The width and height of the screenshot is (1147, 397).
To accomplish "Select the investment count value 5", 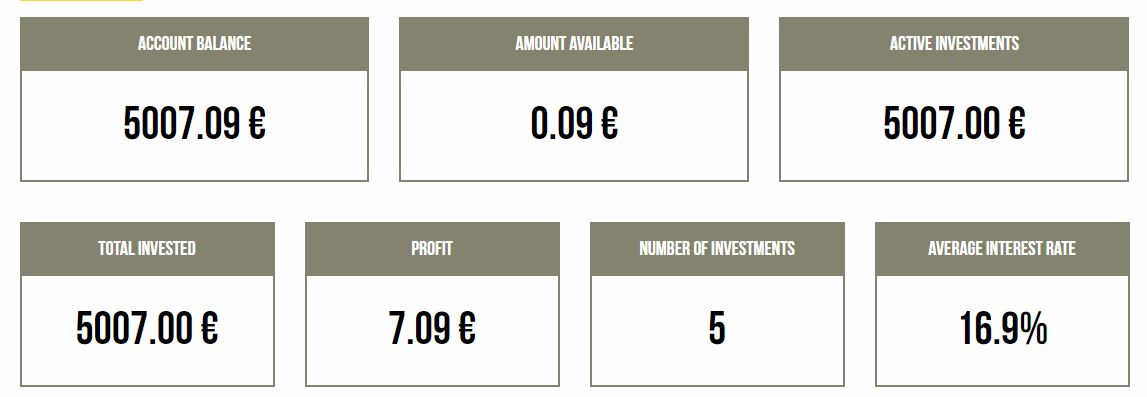I will [717, 328].
